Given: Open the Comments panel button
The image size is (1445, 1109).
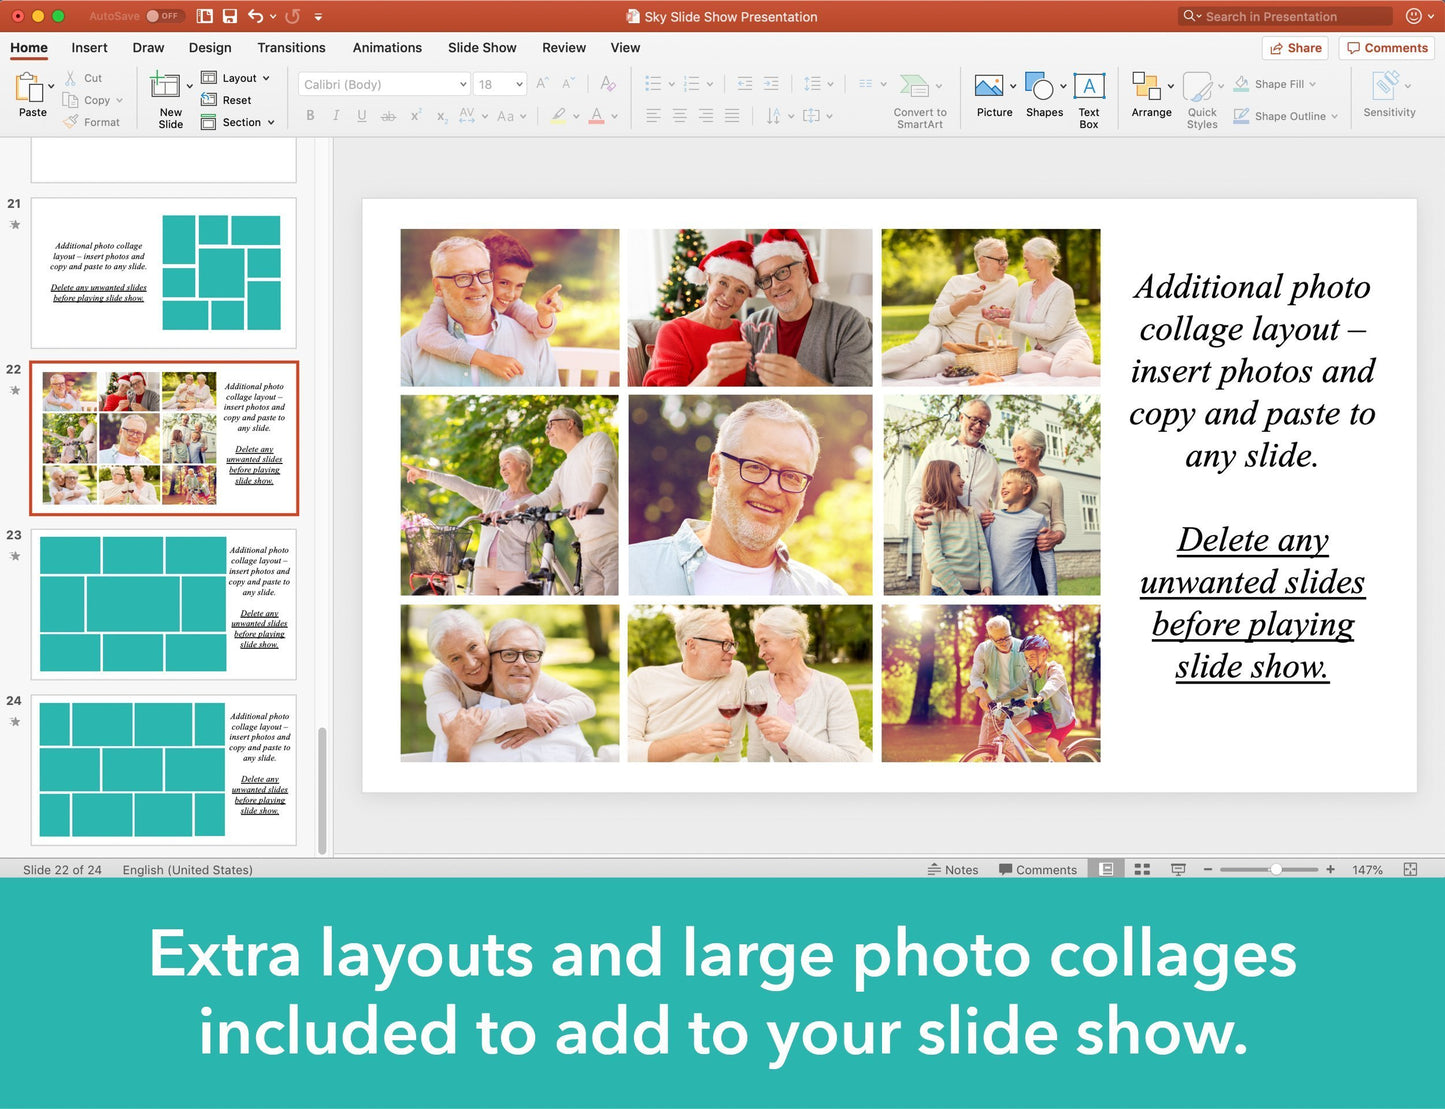Looking at the screenshot, I should point(1386,47).
